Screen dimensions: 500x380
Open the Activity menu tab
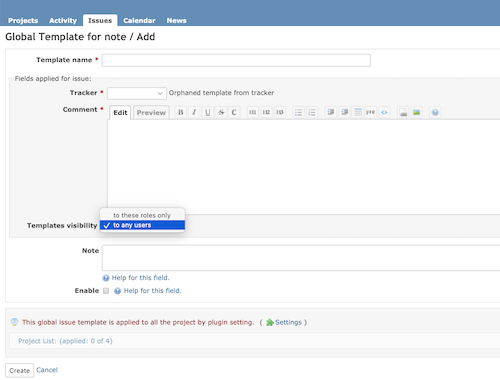[63, 21]
